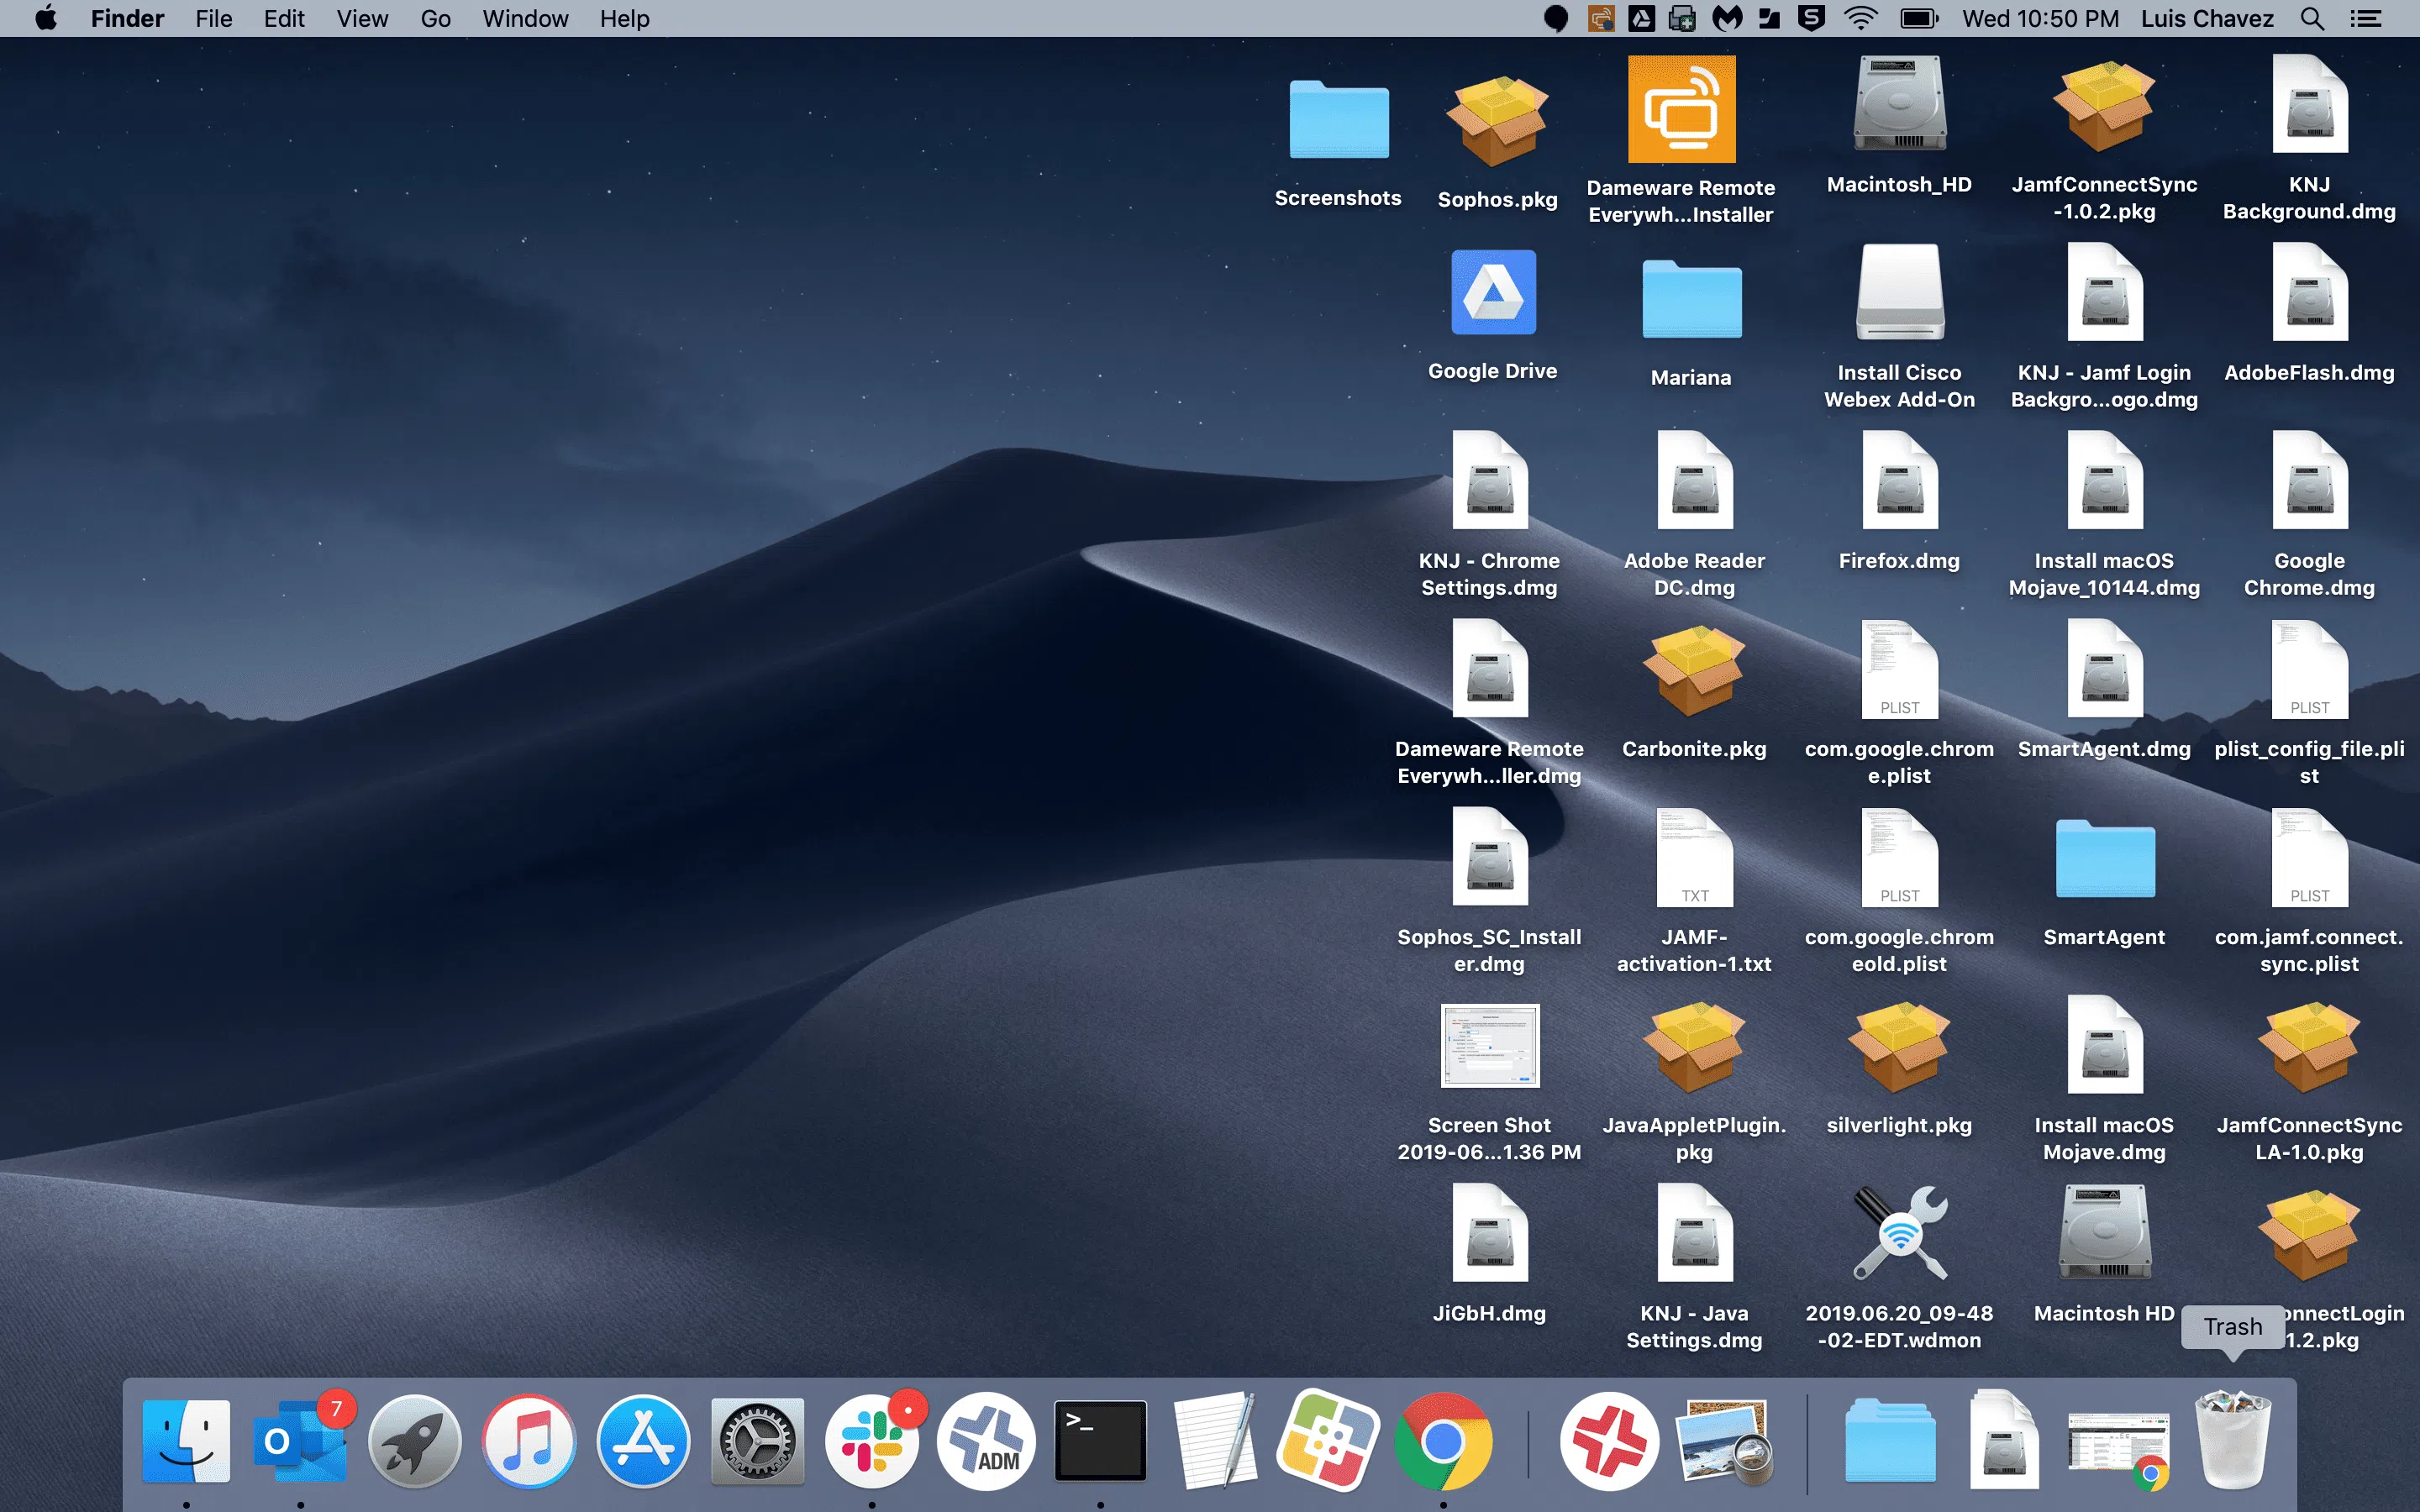Open Slack from the Dock
The width and height of the screenshot is (2420, 1512).
[872, 1442]
